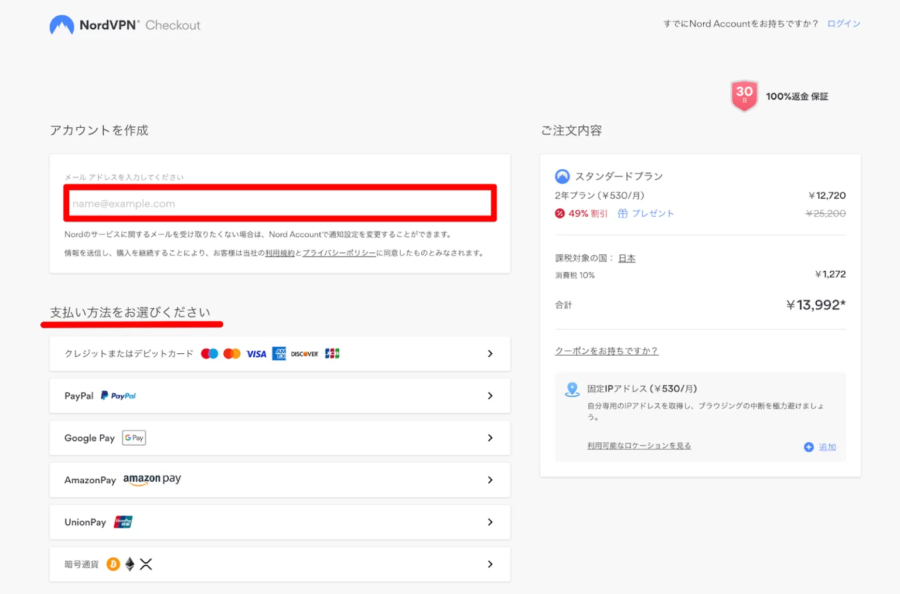Change tax country via 日本 link
Image resolution: width=900 pixels, height=594 pixels.
point(627,258)
